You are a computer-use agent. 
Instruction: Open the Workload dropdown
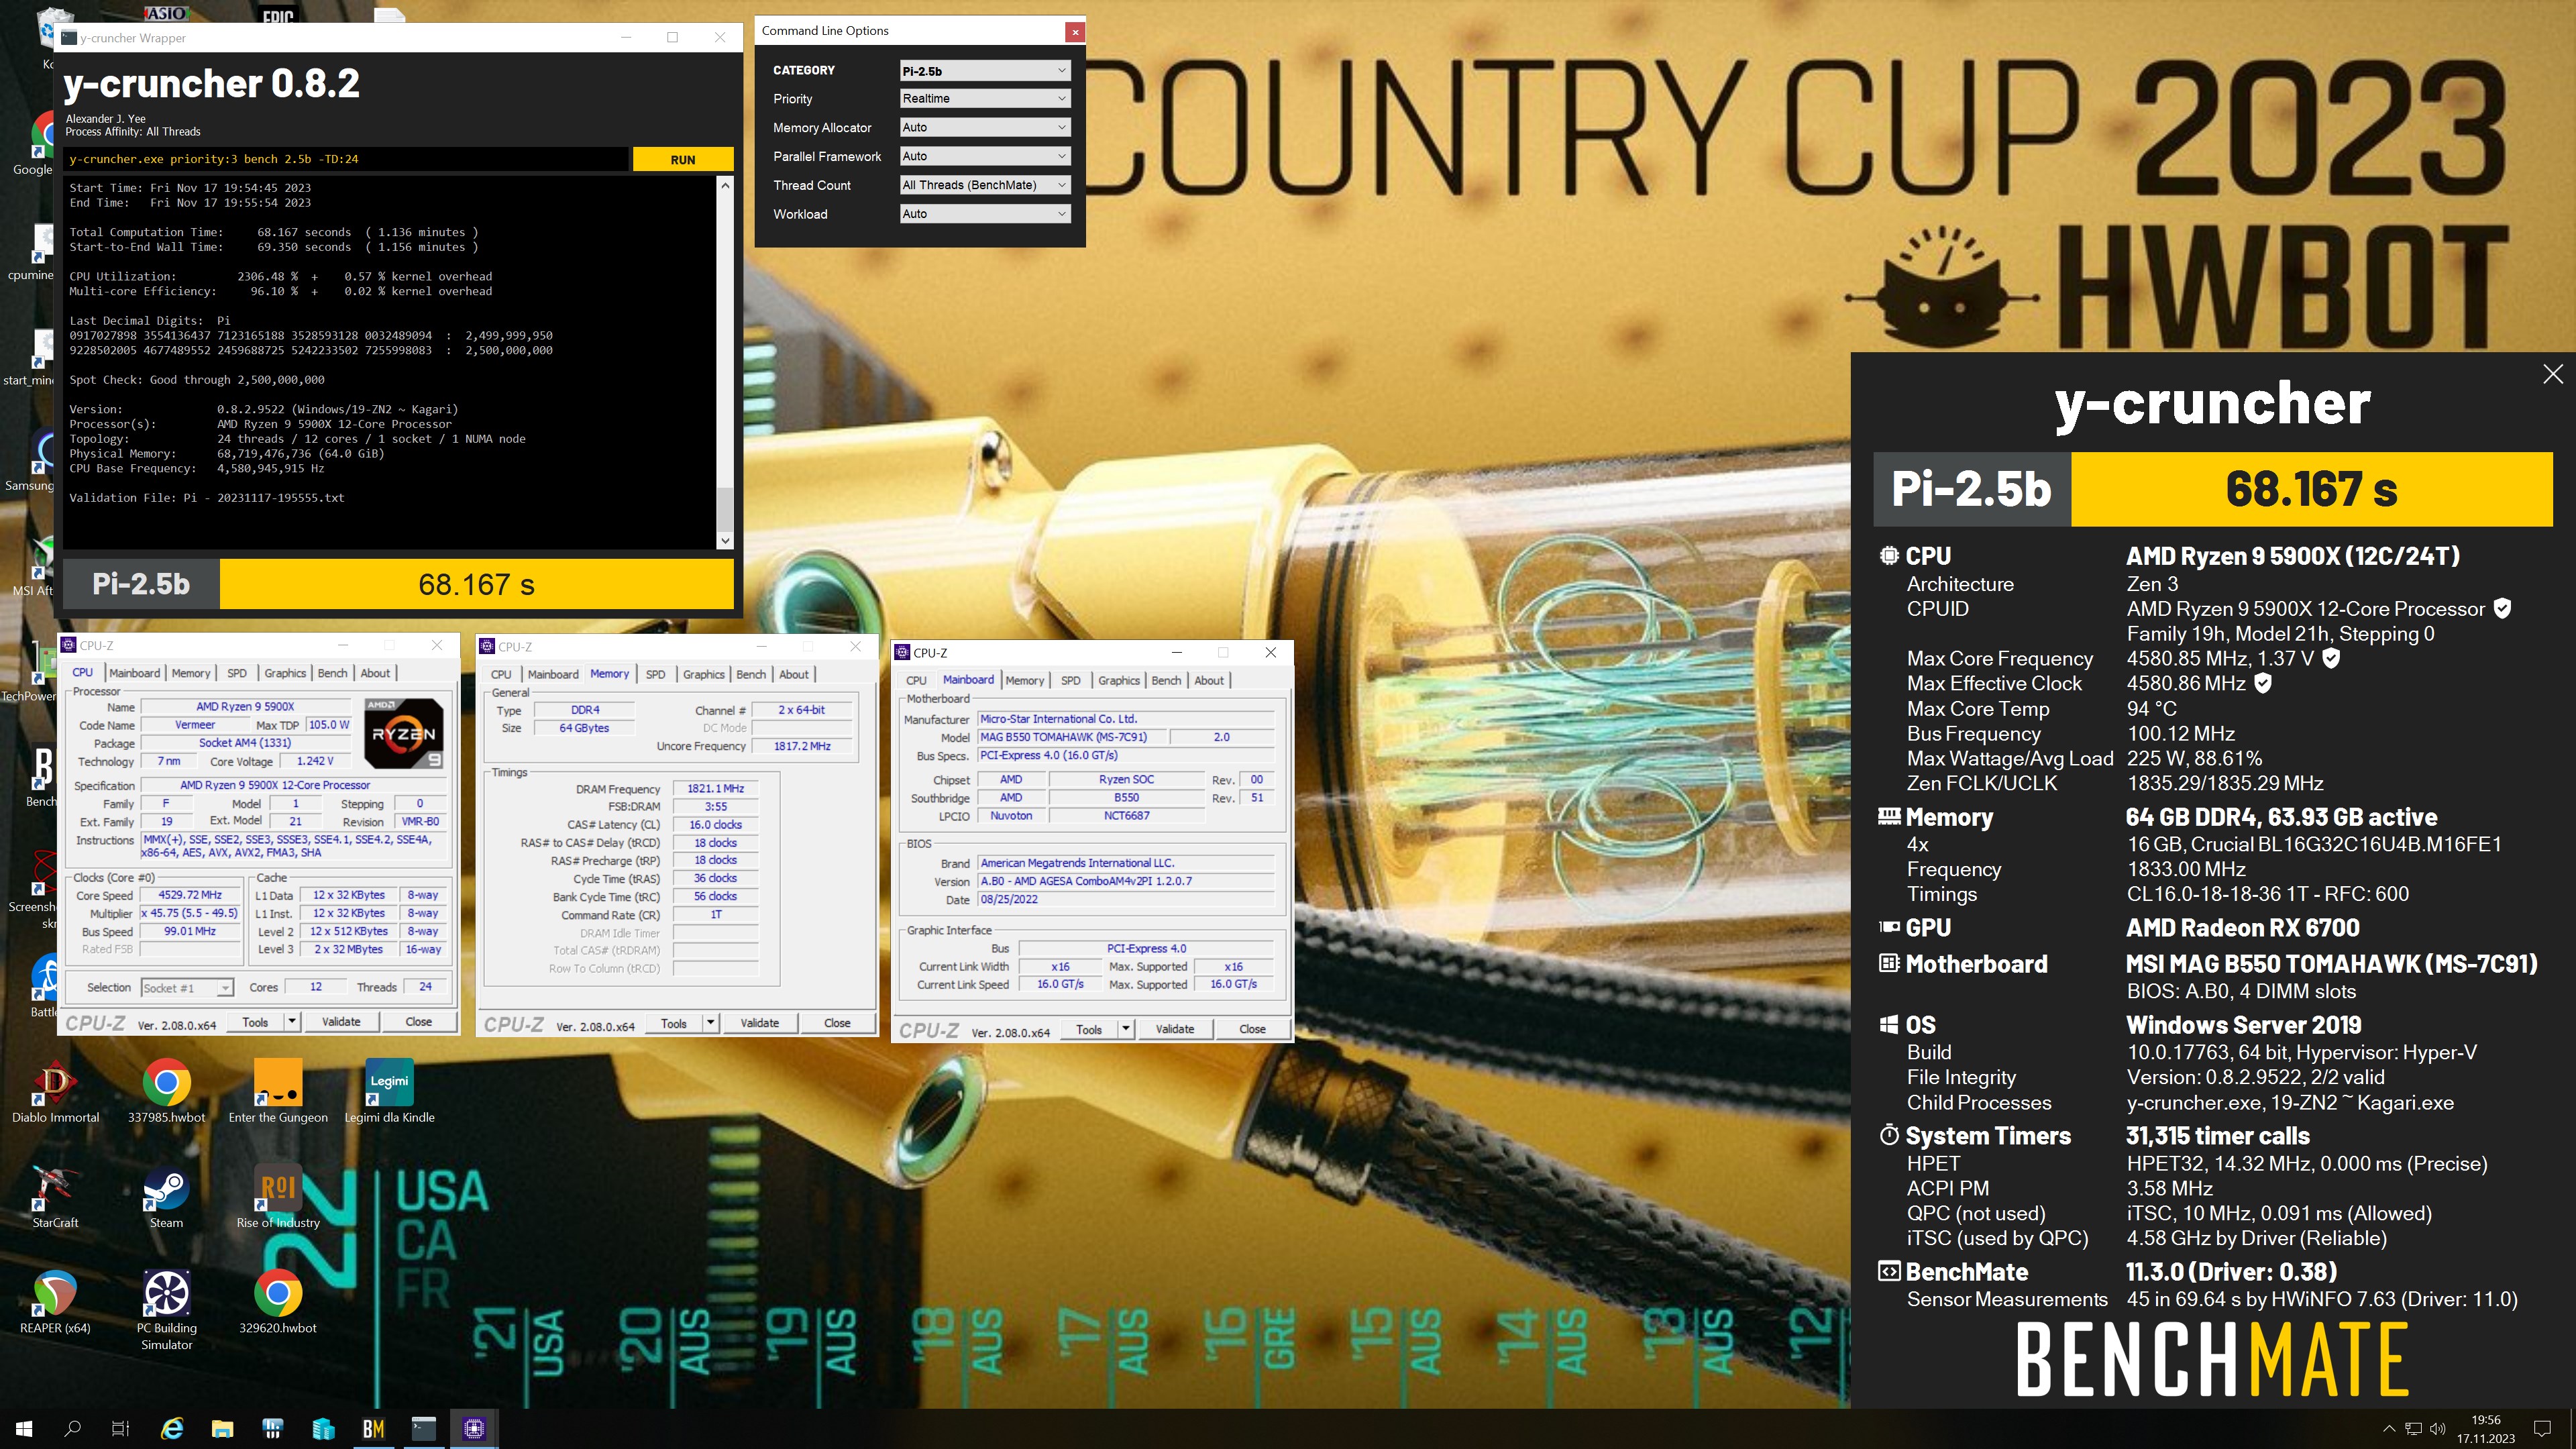[x=986, y=214]
